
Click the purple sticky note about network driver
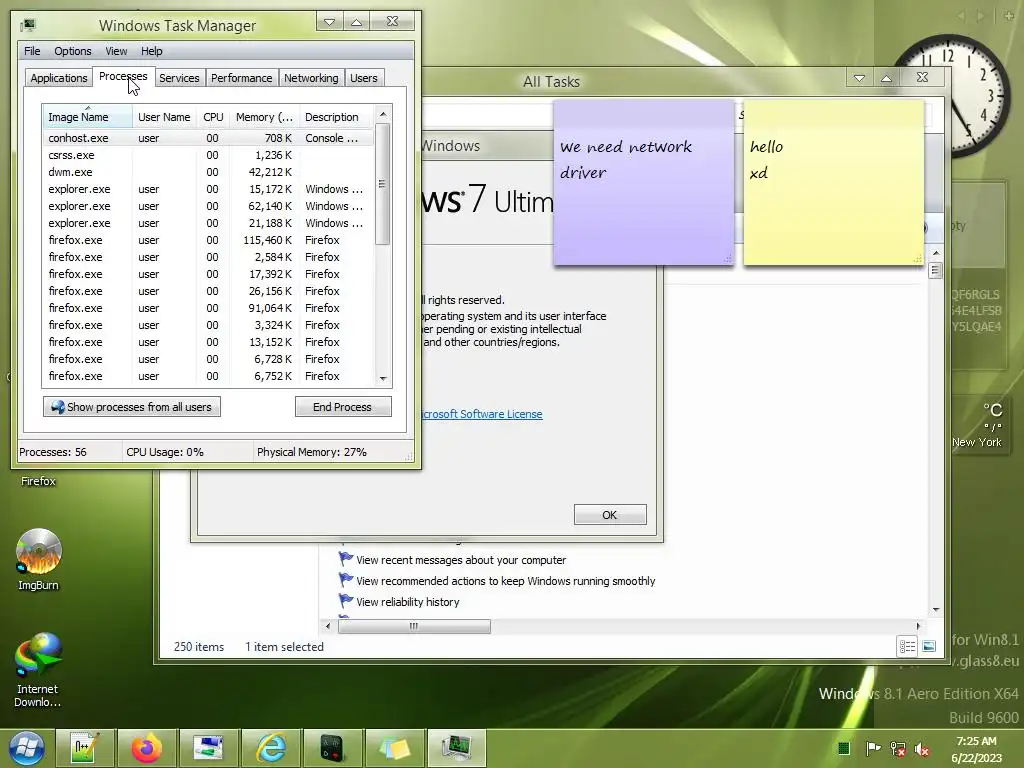click(644, 183)
